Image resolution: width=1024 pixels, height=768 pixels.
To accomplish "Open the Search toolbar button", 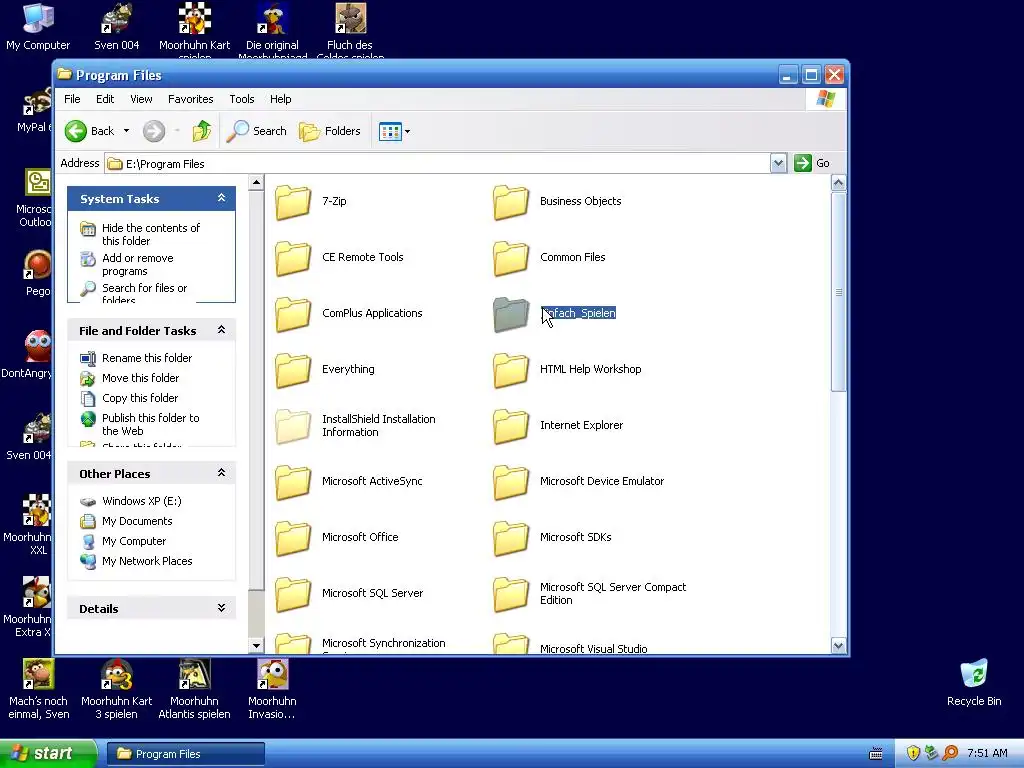I will point(257,131).
